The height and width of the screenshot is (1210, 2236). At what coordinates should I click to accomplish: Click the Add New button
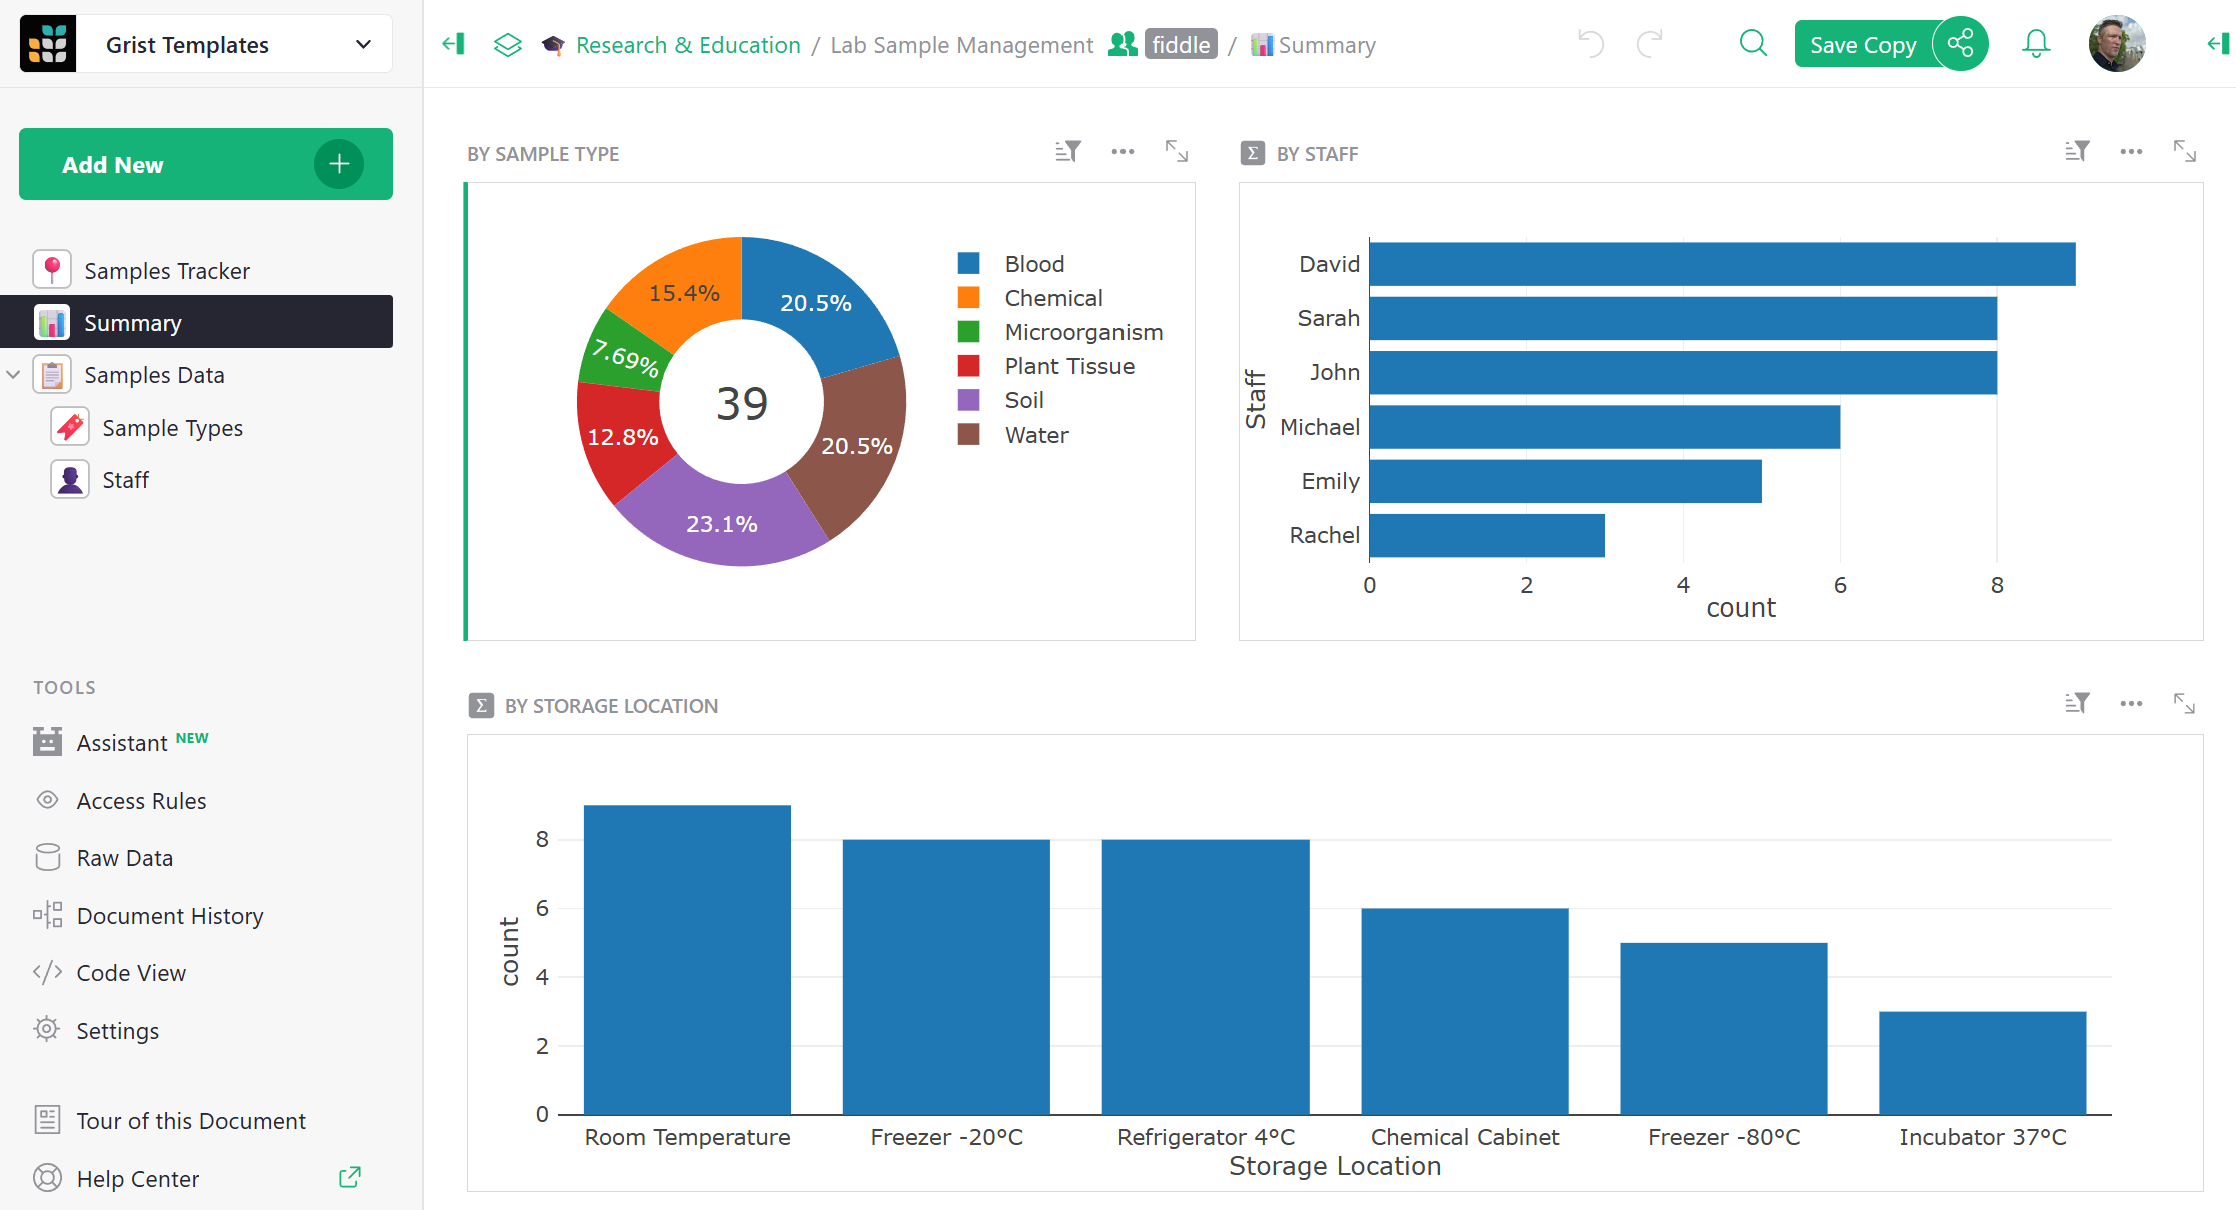205,165
